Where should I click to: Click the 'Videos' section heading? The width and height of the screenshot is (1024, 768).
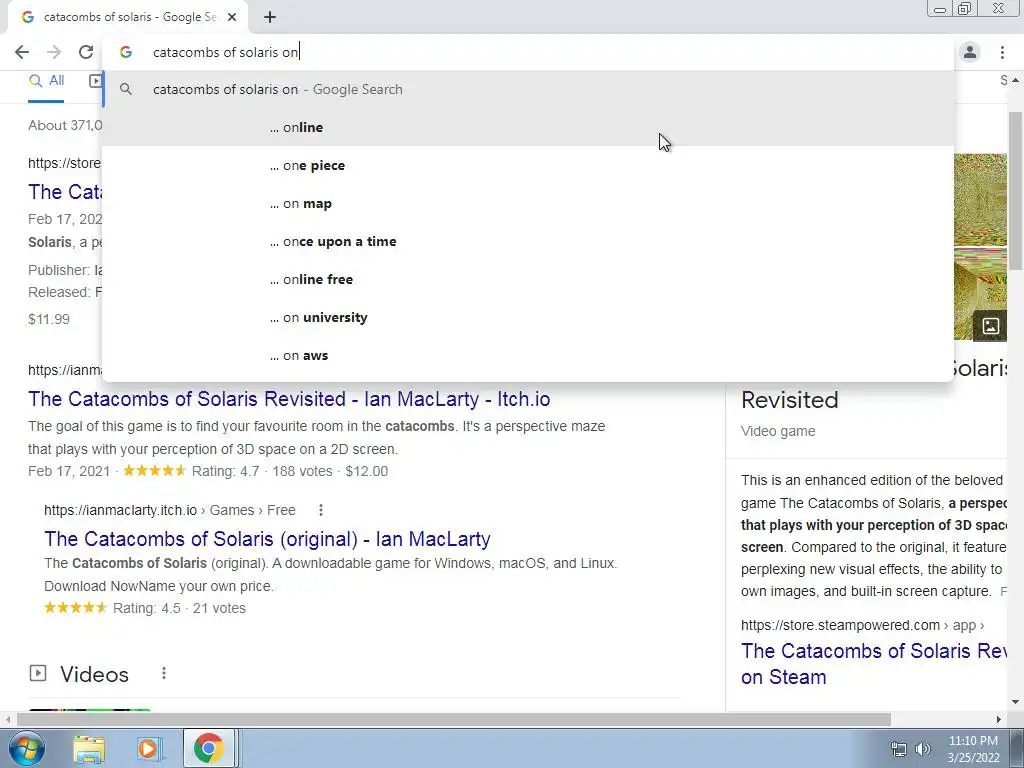[x=95, y=674]
